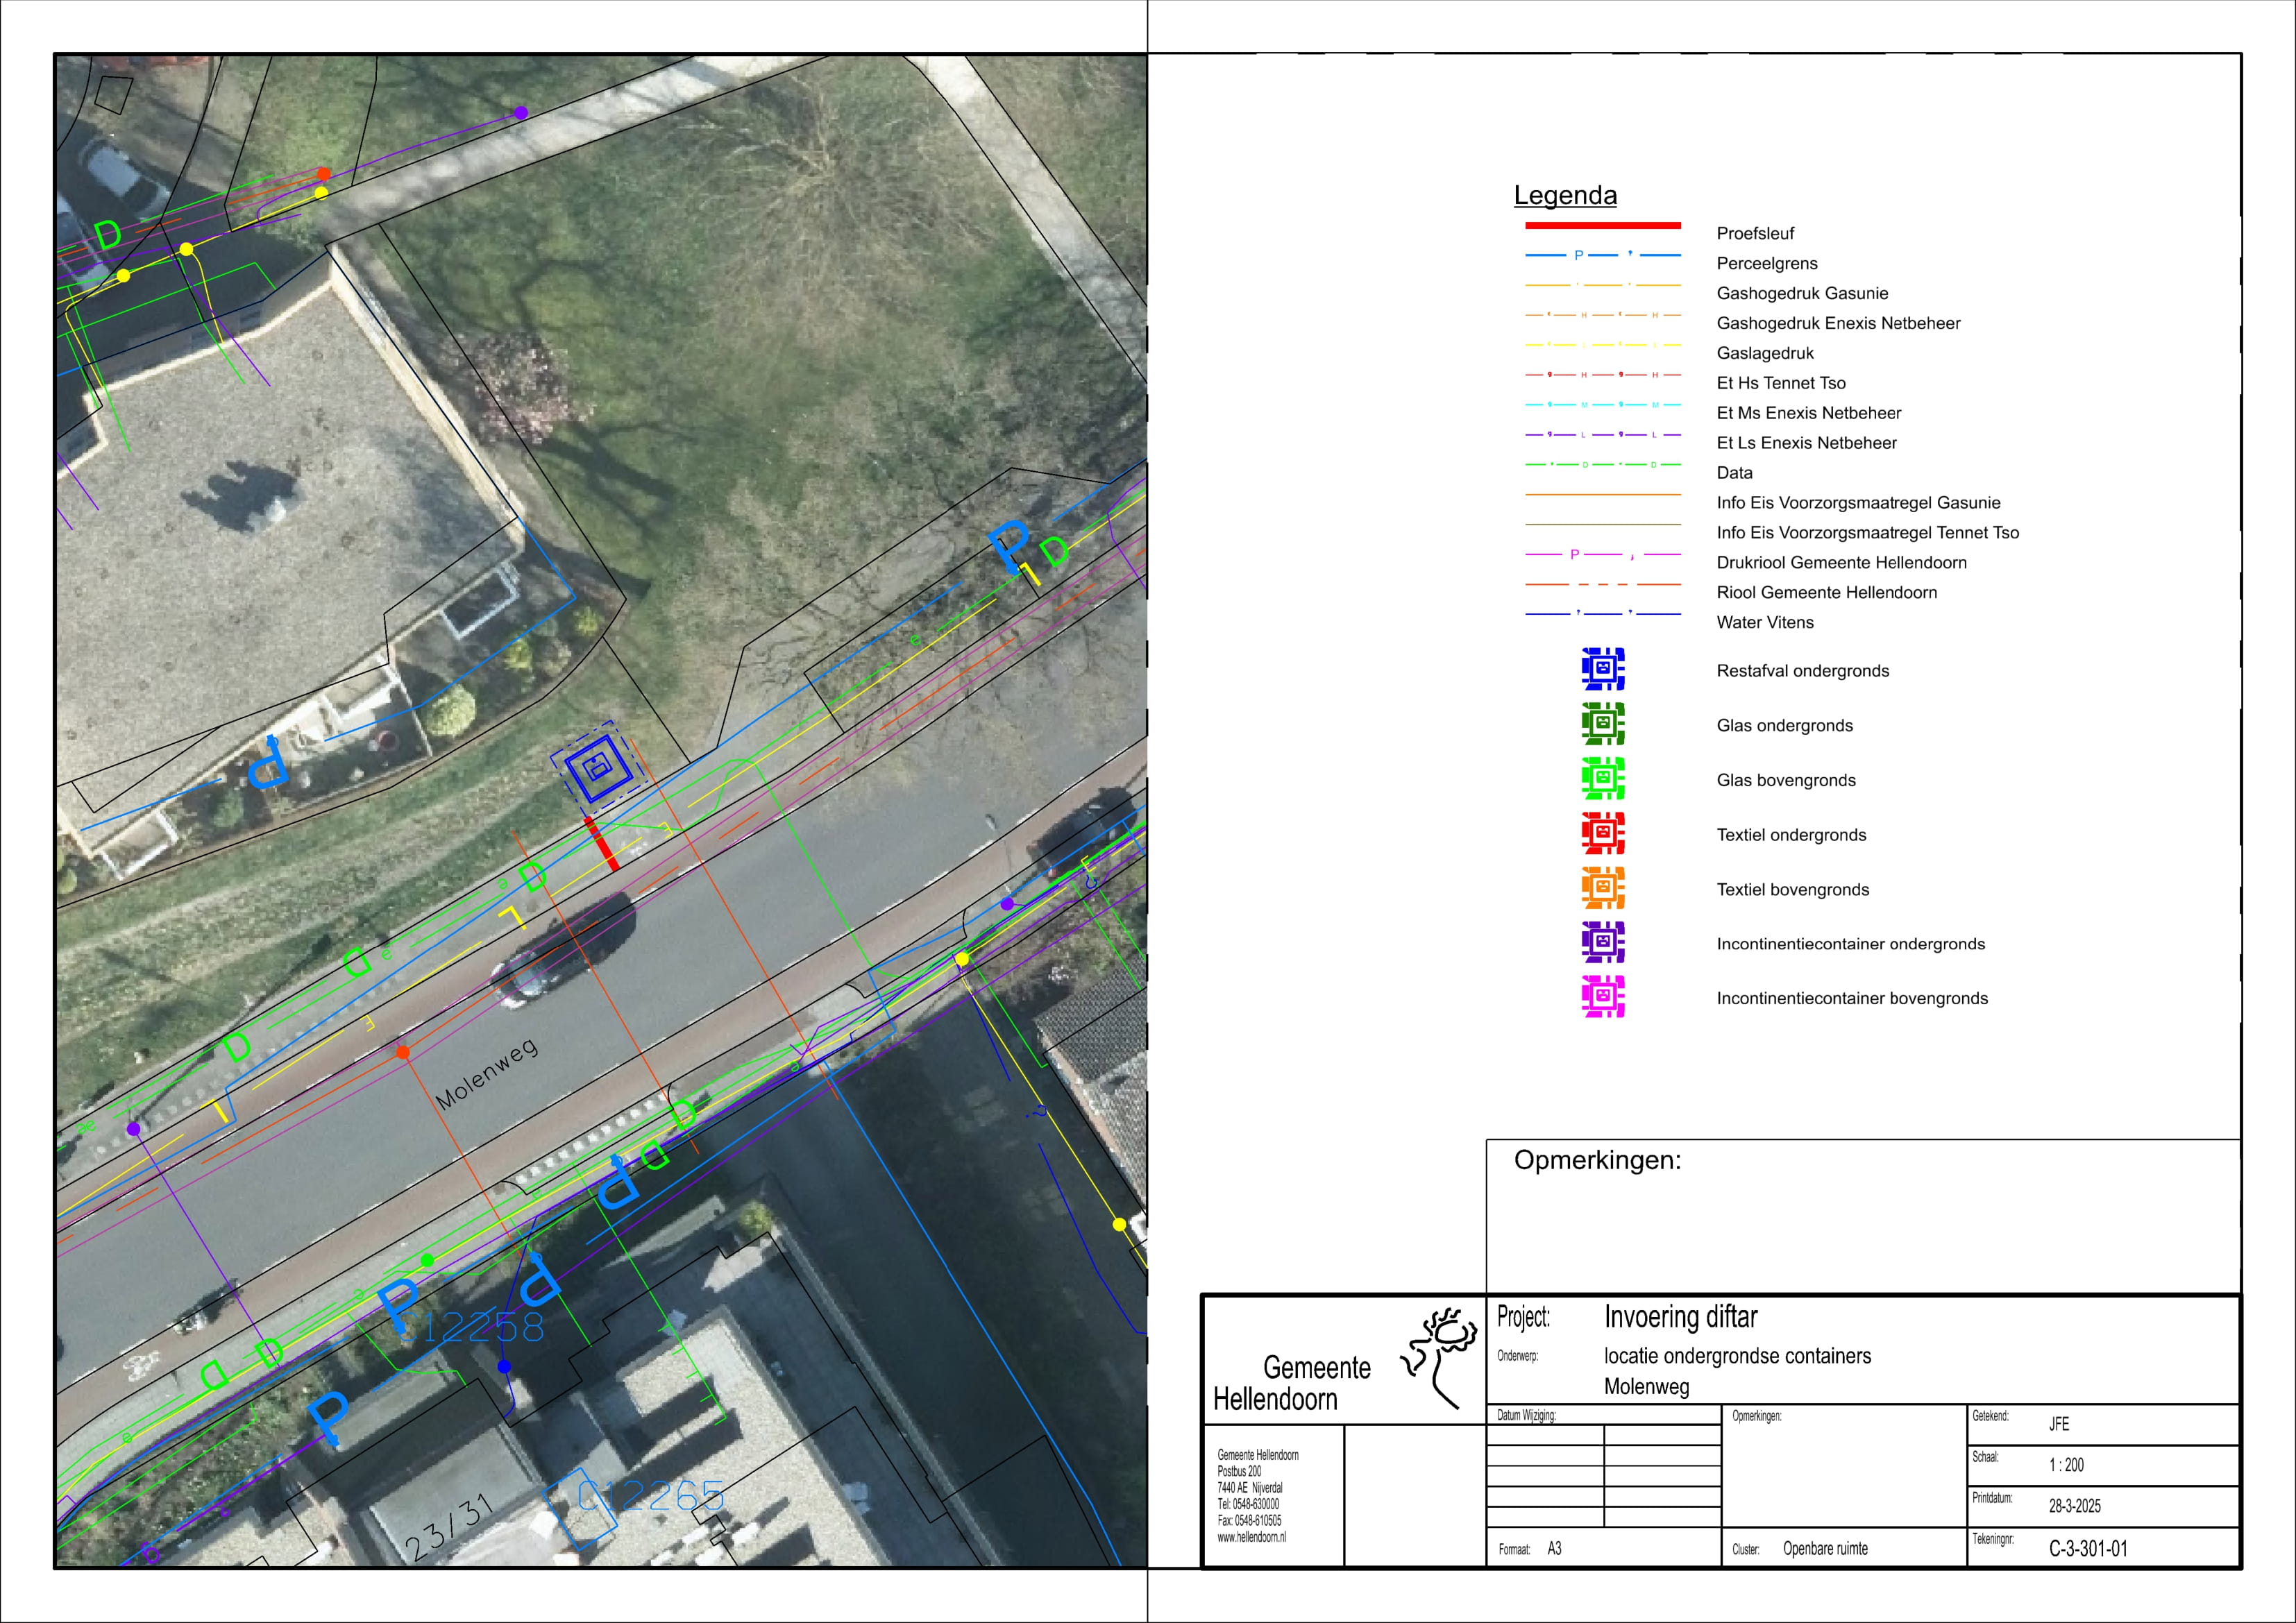This screenshot has width=2296, height=1623.
Task: Click the magenta Incontinentiecontainer bovengronds icon
Action: click(1602, 997)
